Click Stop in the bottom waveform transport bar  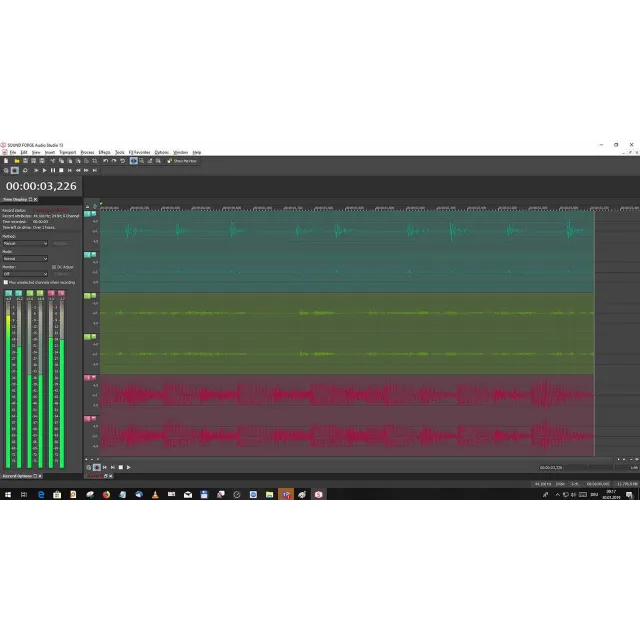[x=120, y=467]
